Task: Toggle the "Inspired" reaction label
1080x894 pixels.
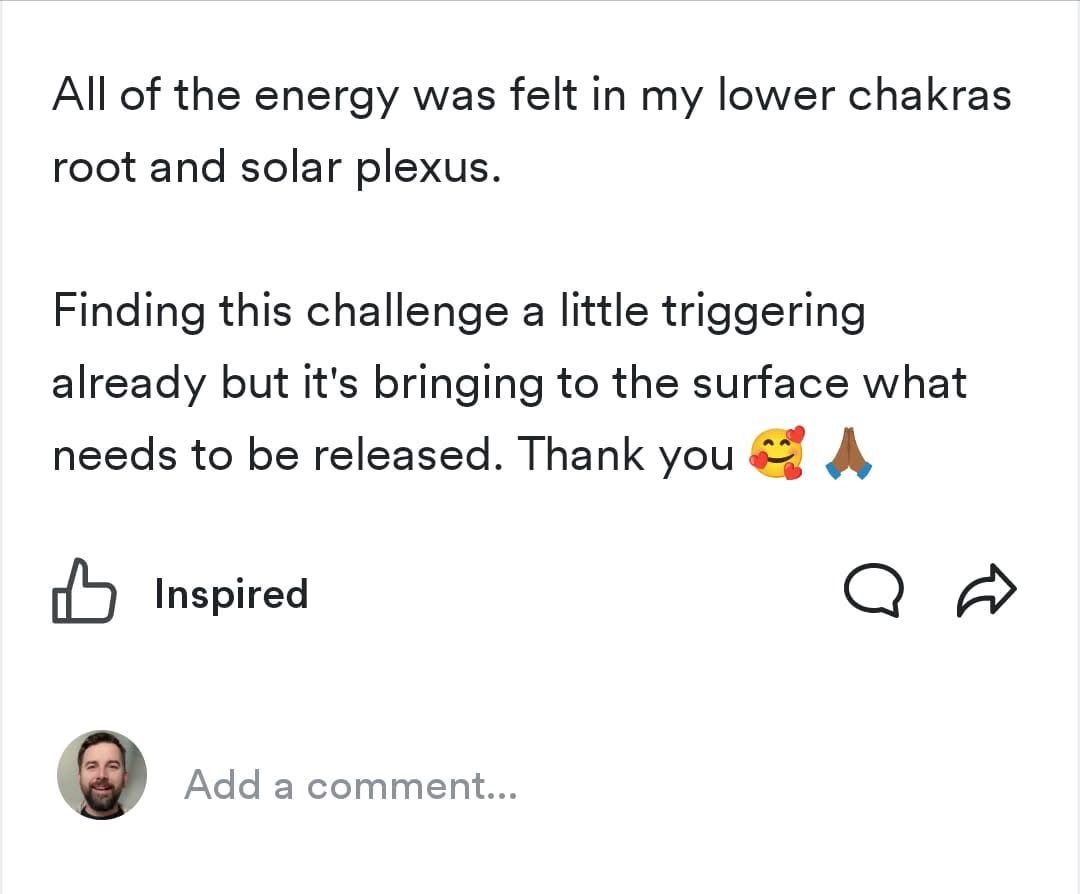Action: (231, 594)
